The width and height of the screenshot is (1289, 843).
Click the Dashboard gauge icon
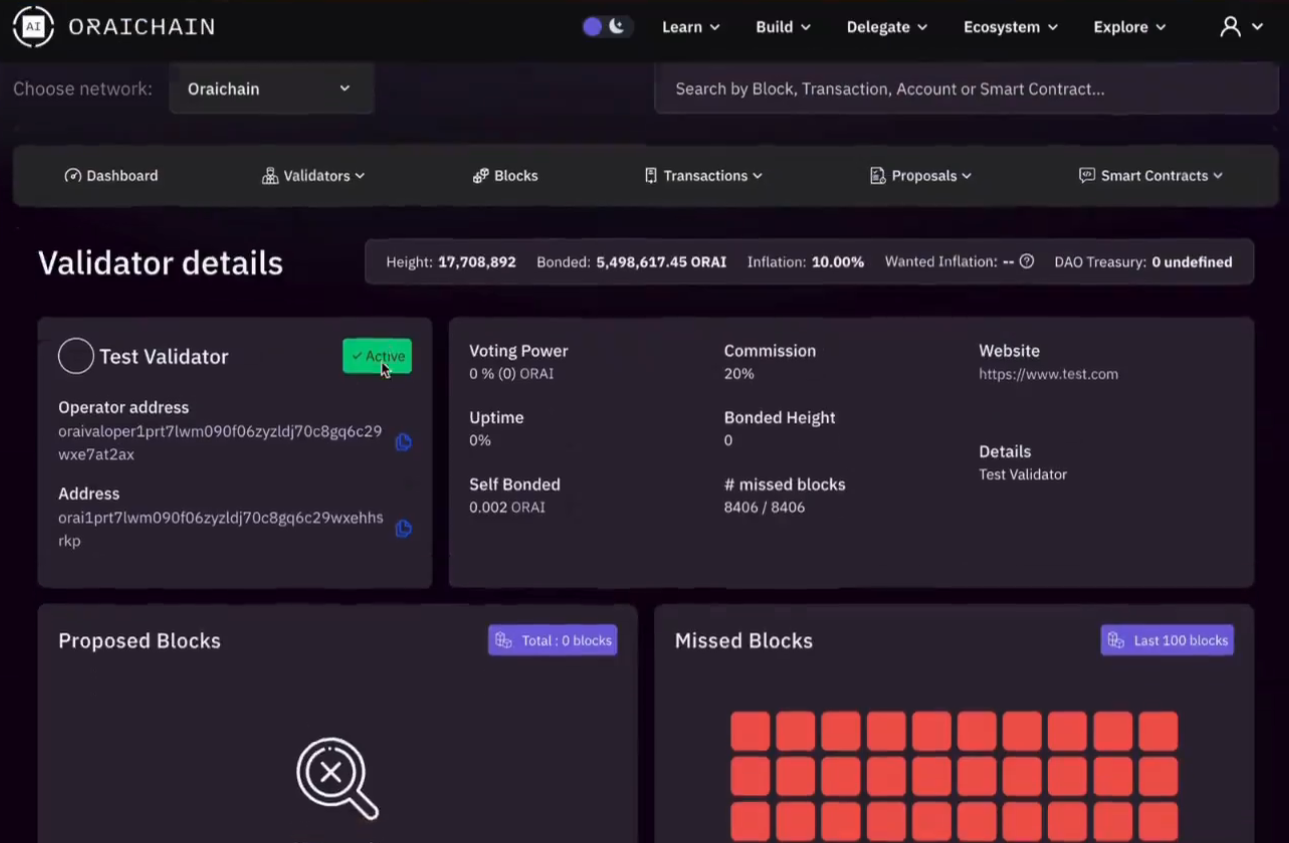(x=73, y=175)
